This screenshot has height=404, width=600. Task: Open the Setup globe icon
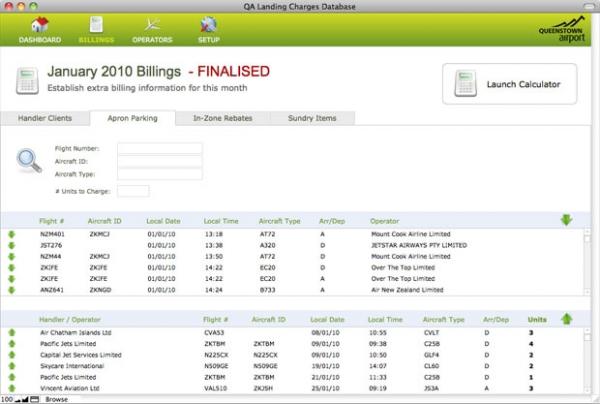pos(209,25)
